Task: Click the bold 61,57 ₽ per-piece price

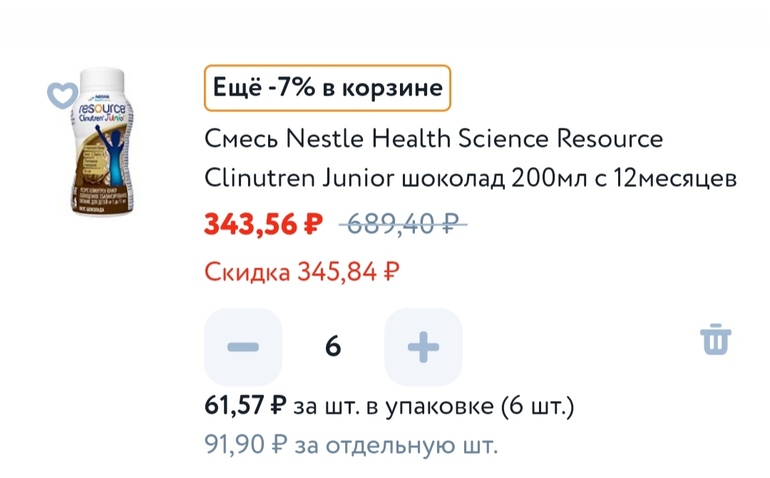Action: 245,405
